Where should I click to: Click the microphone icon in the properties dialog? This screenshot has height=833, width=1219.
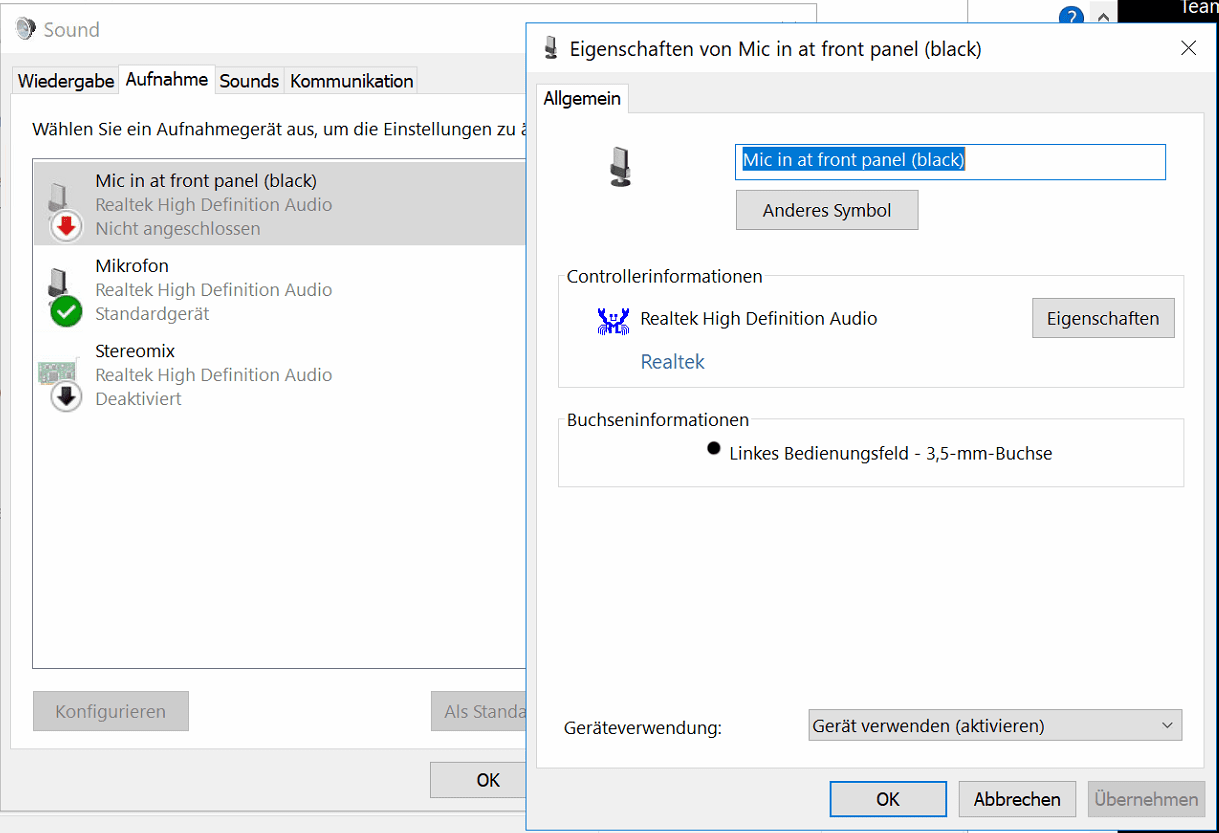621,166
